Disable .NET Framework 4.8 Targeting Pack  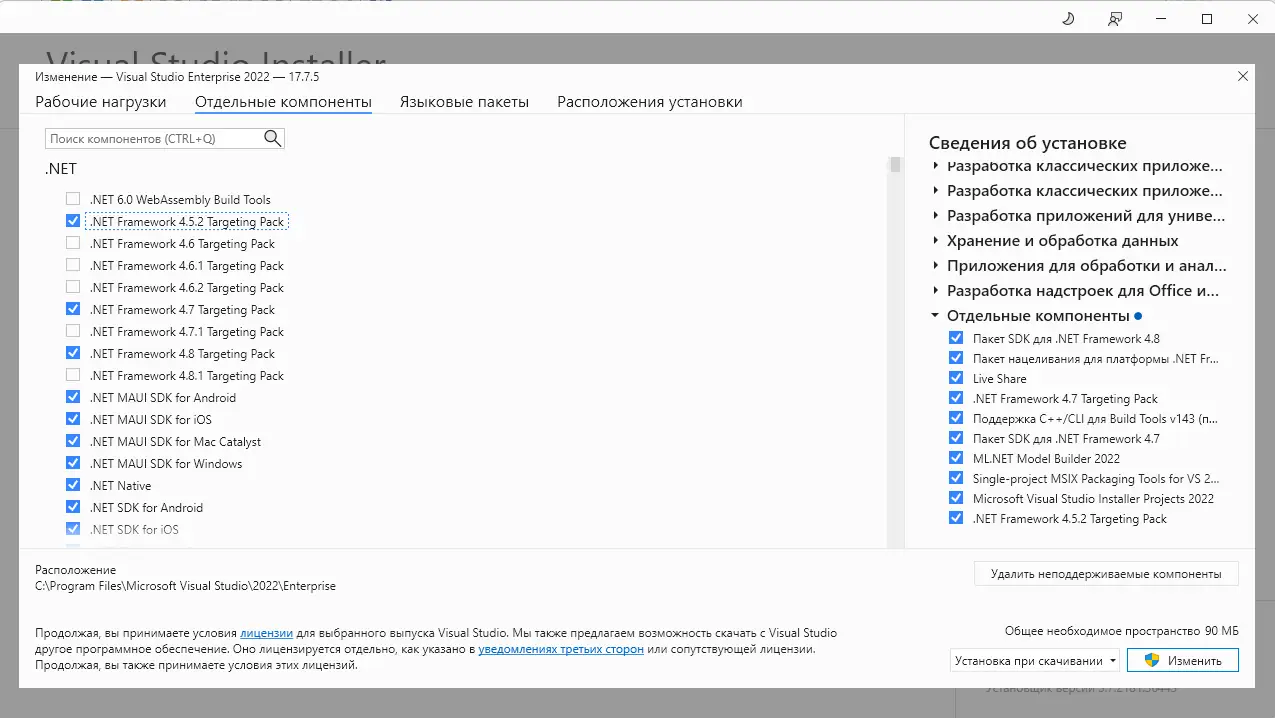point(73,353)
